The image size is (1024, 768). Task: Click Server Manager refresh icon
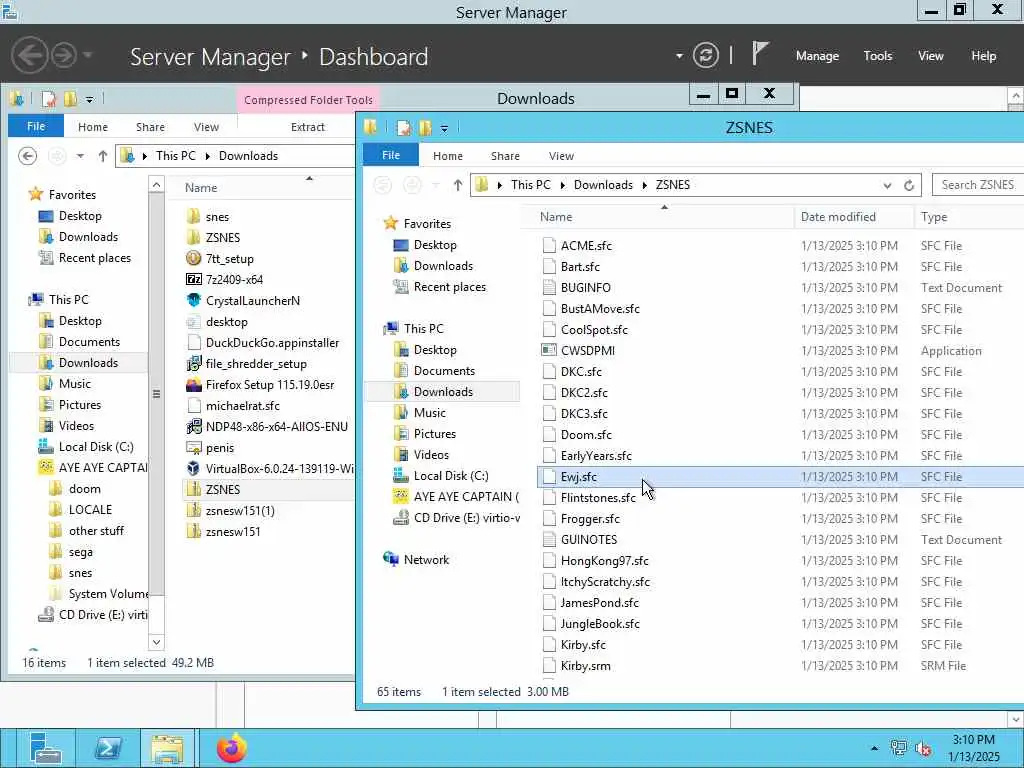pos(705,56)
